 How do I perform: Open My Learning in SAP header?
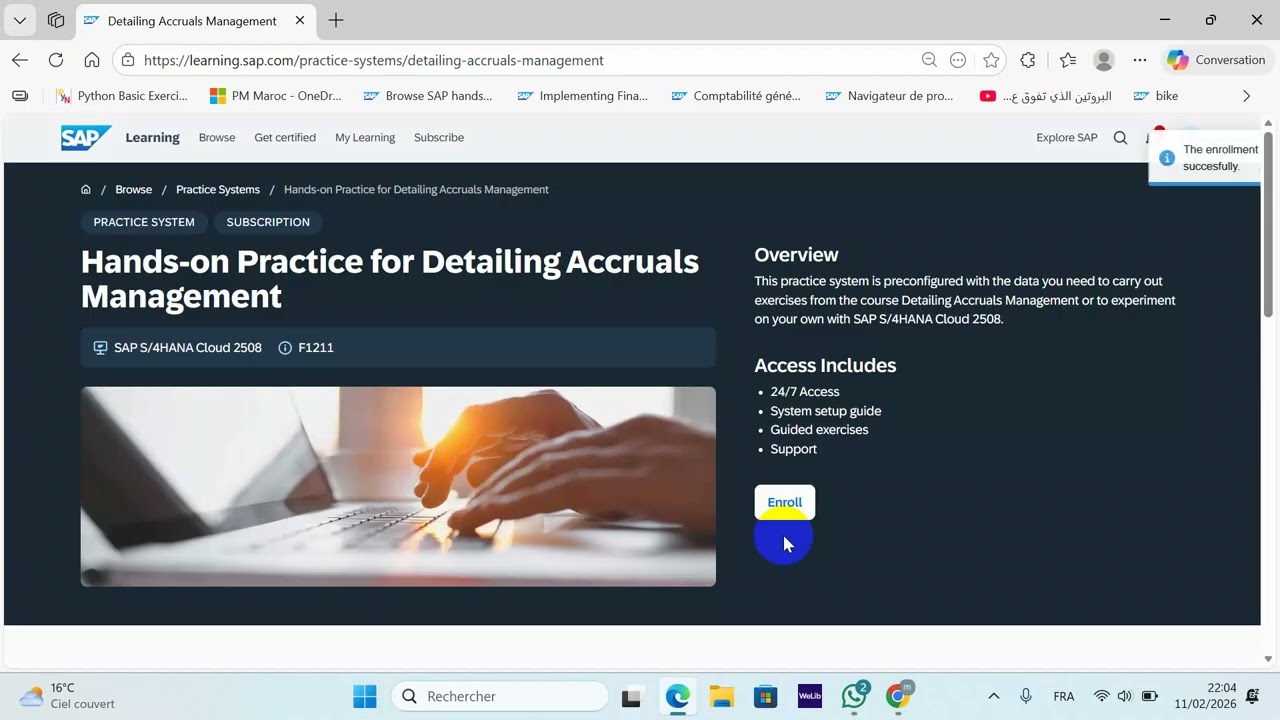[x=365, y=138]
